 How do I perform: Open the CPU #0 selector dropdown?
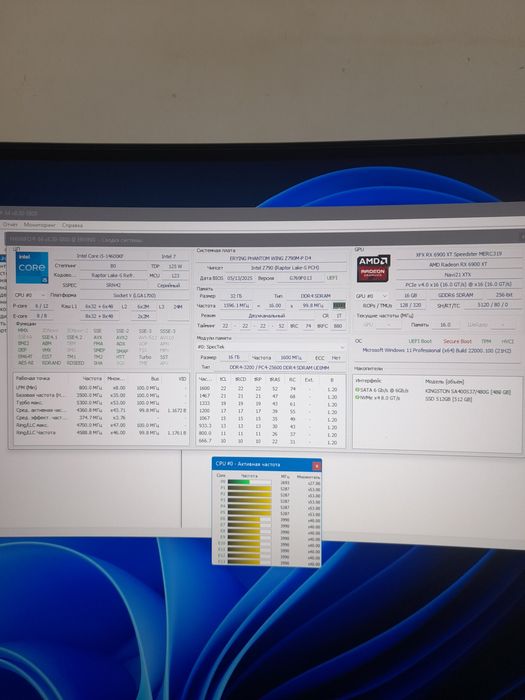[29, 295]
